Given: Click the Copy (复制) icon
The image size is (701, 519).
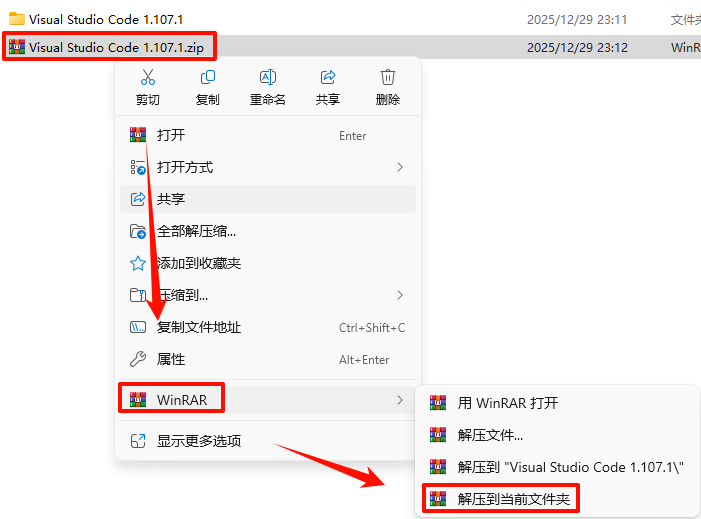Looking at the screenshot, I should [x=207, y=77].
